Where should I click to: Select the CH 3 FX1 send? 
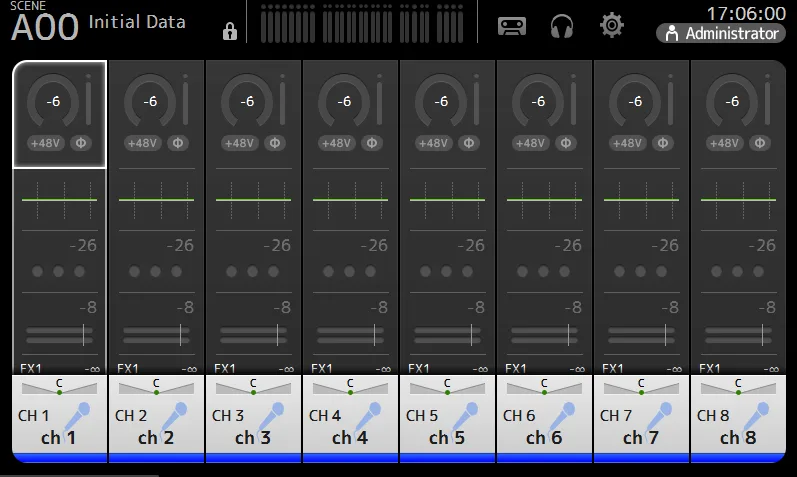(254, 367)
